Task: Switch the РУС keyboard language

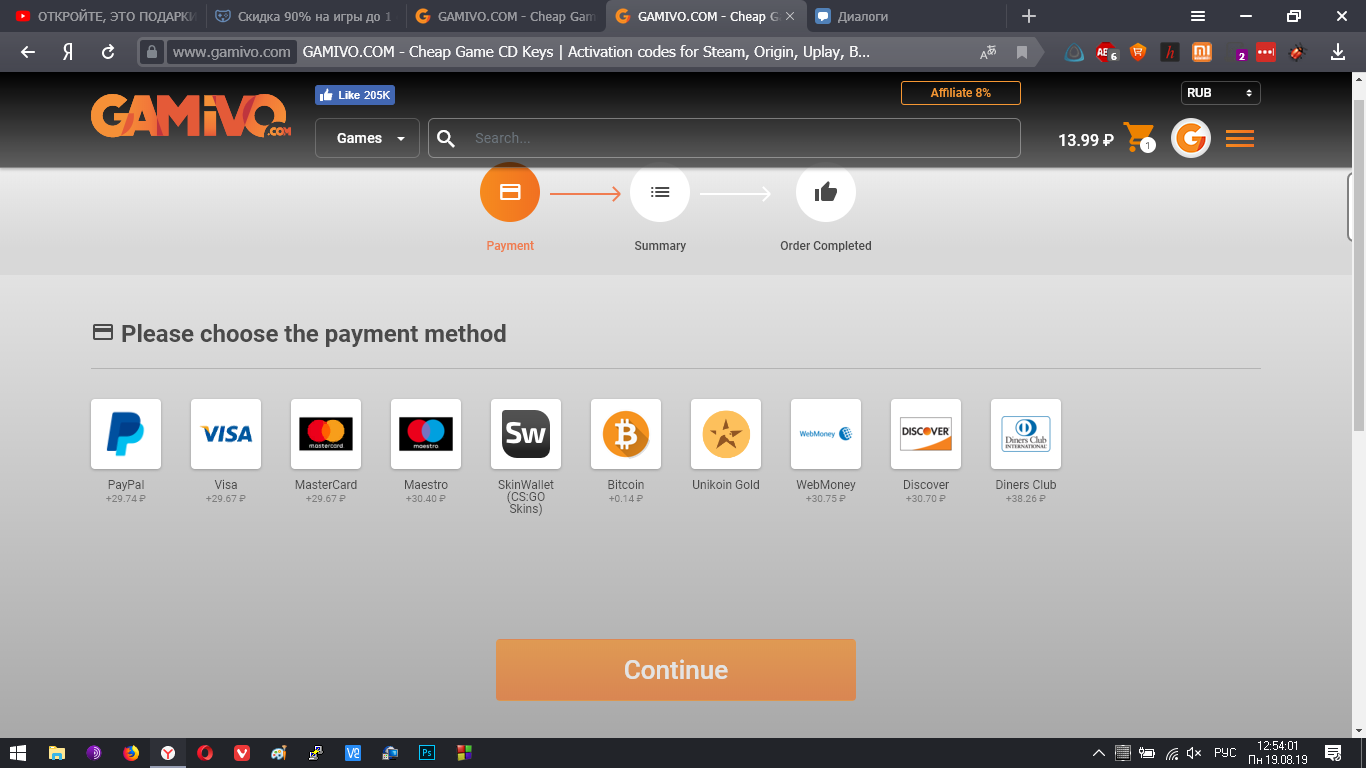Action: tap(1225, 753)
